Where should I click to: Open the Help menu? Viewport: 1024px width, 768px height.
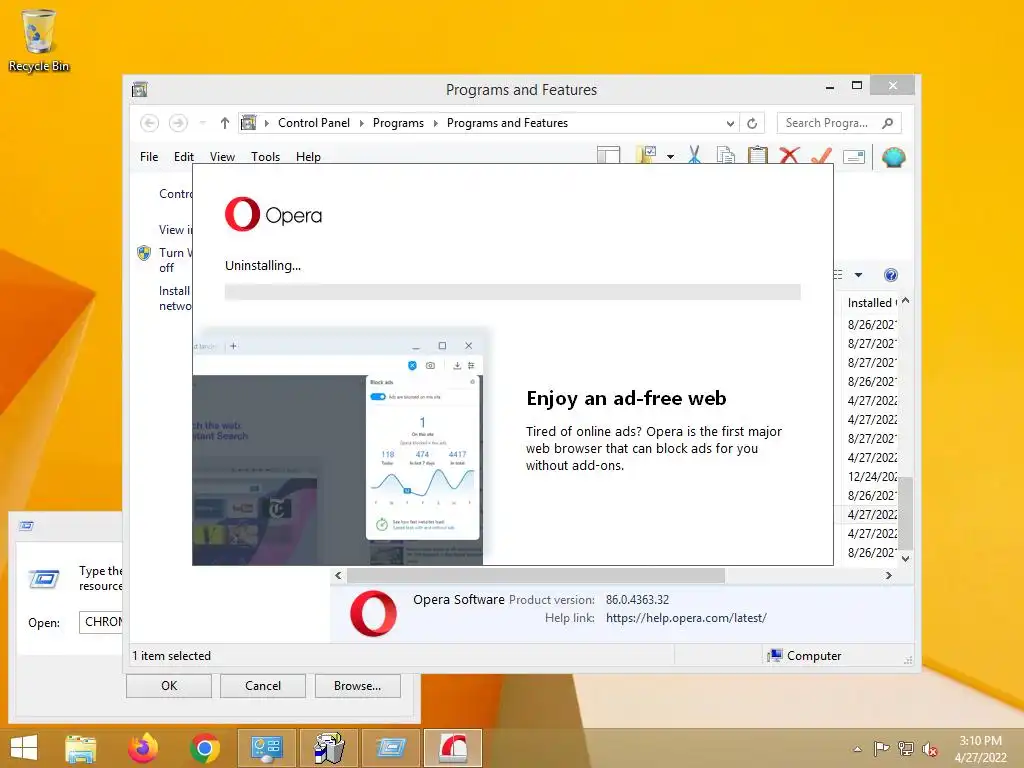tap(308, 157)
